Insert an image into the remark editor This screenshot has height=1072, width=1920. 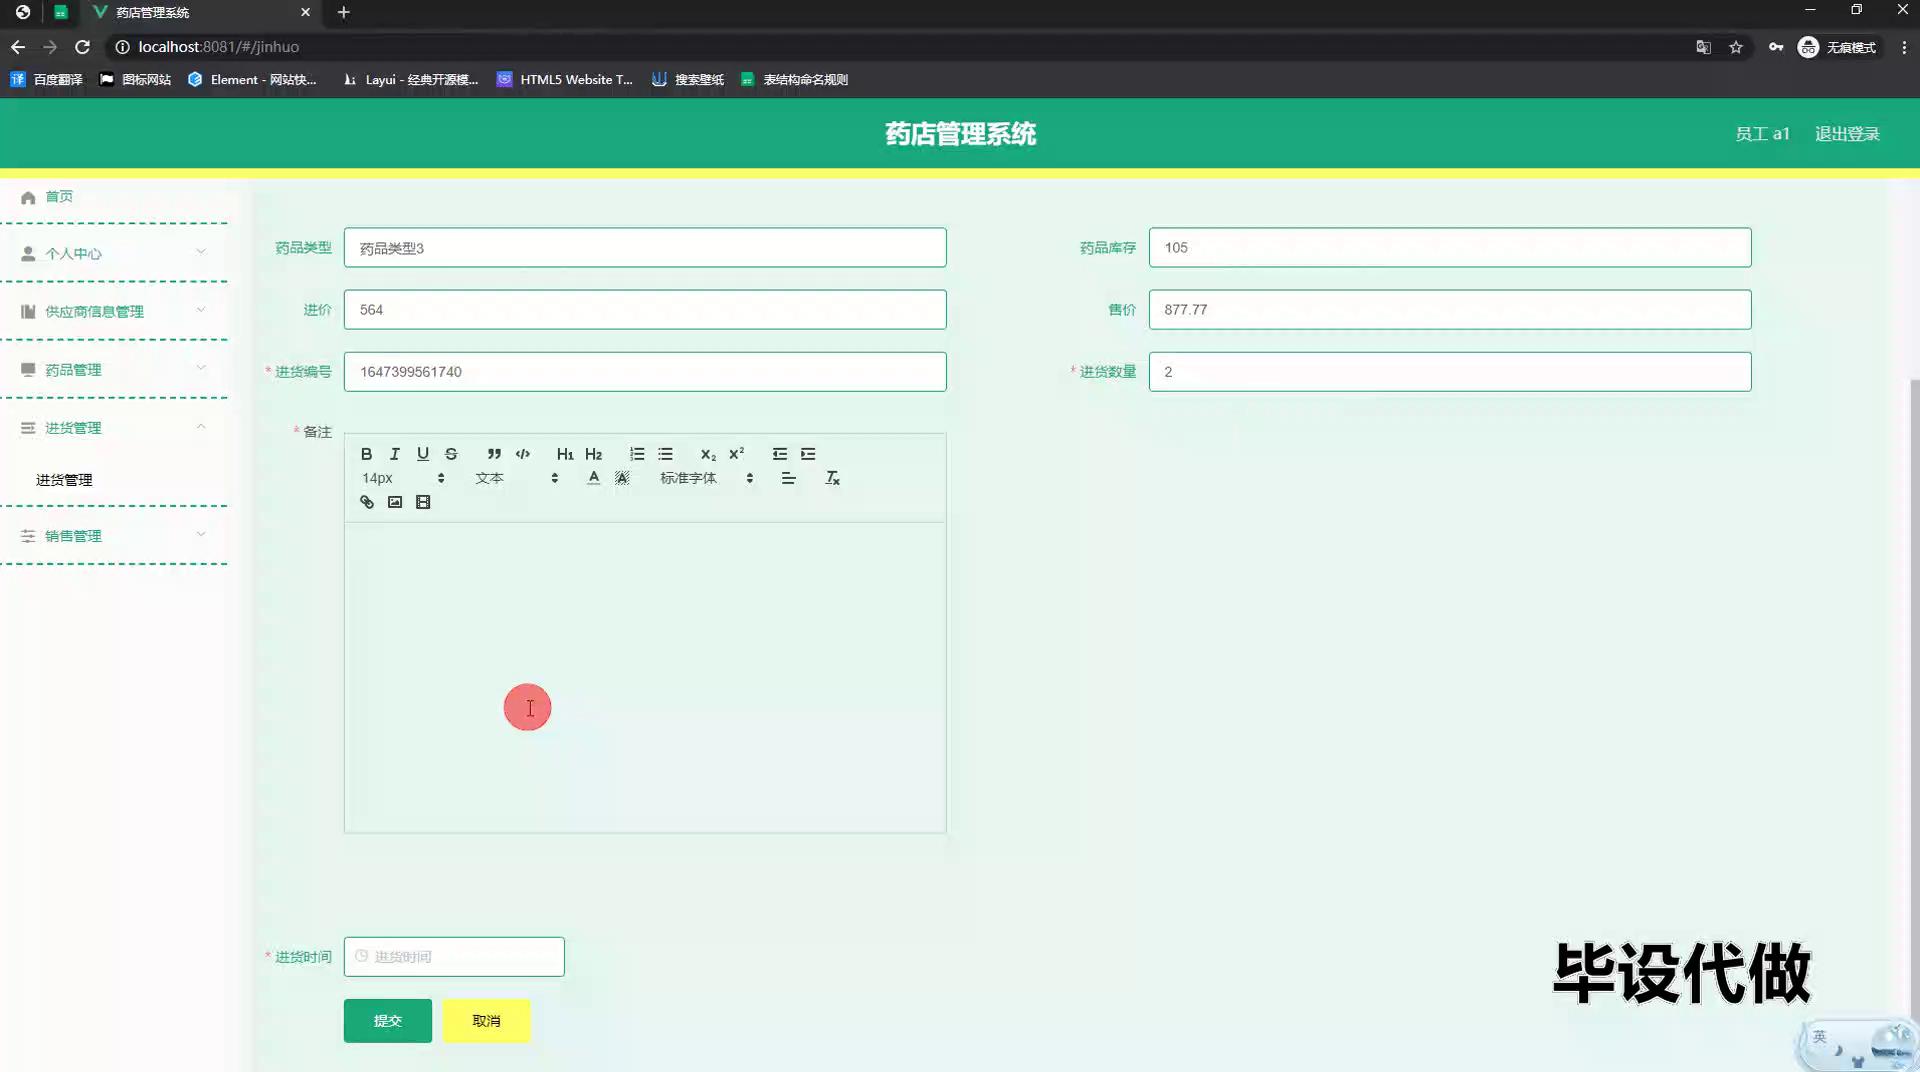click(x=395, y=502)
